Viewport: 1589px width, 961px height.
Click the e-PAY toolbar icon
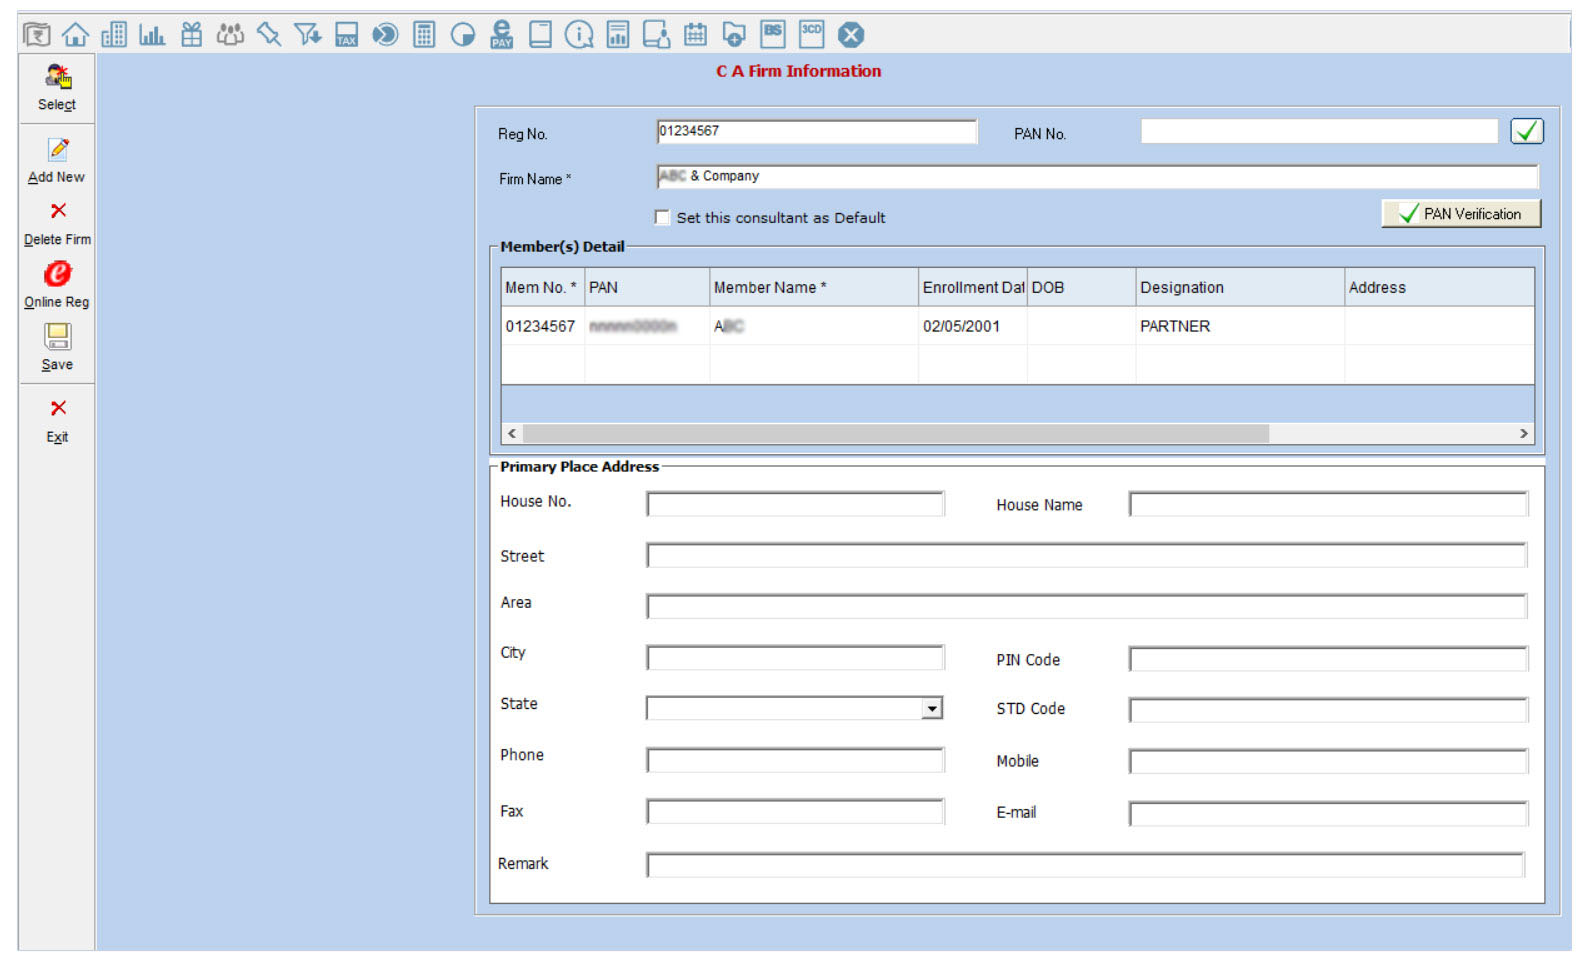click(501, 35)
